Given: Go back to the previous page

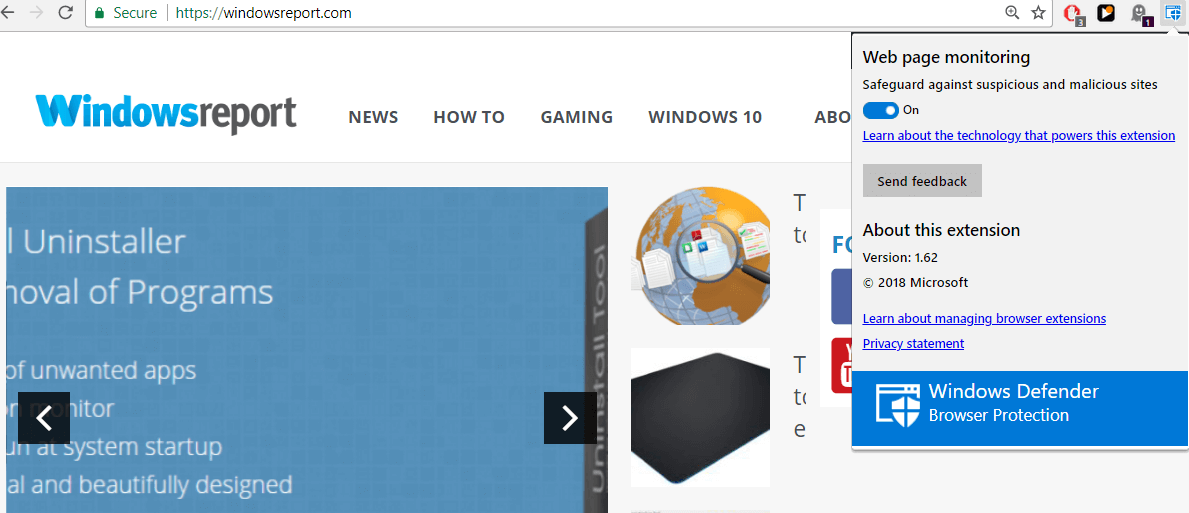Looking at the screenshot, I should pyautogui.click(x=8, y=12).
